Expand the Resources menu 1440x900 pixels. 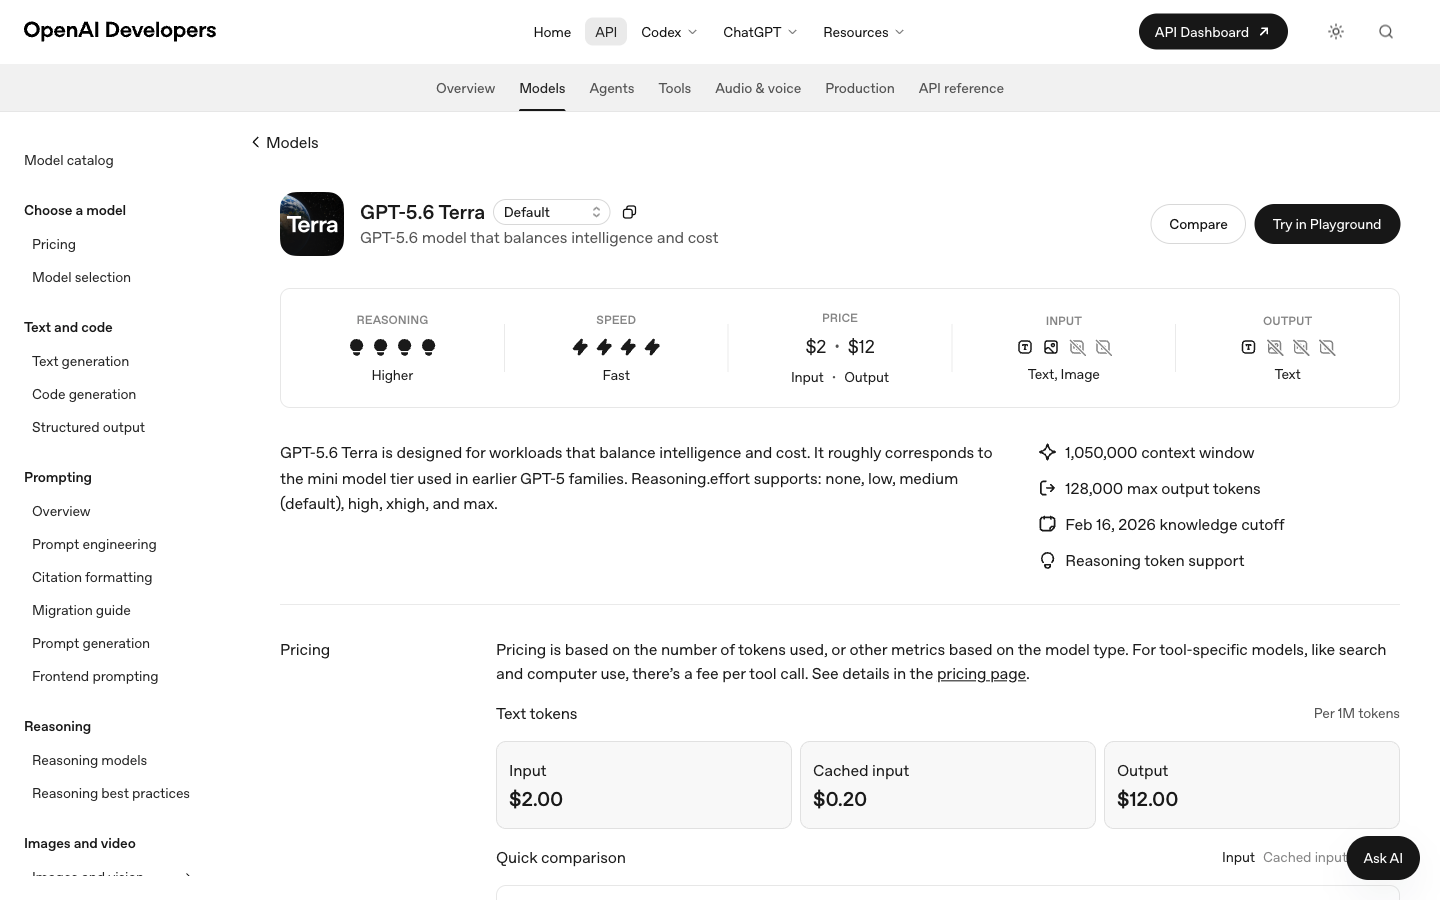pos(863,32)
